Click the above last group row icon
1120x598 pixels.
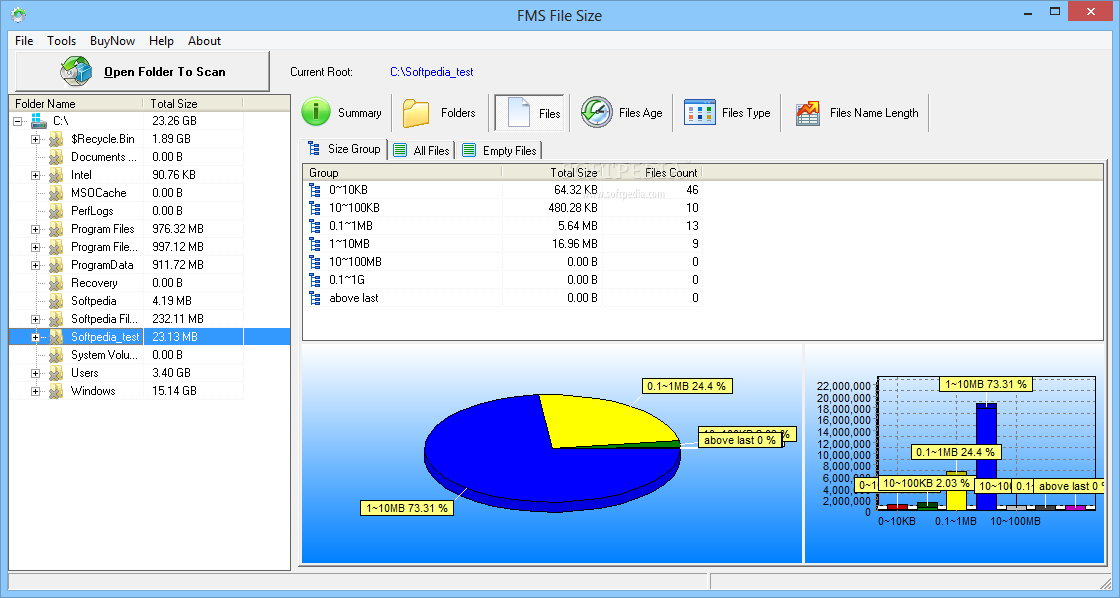(315, 298)
